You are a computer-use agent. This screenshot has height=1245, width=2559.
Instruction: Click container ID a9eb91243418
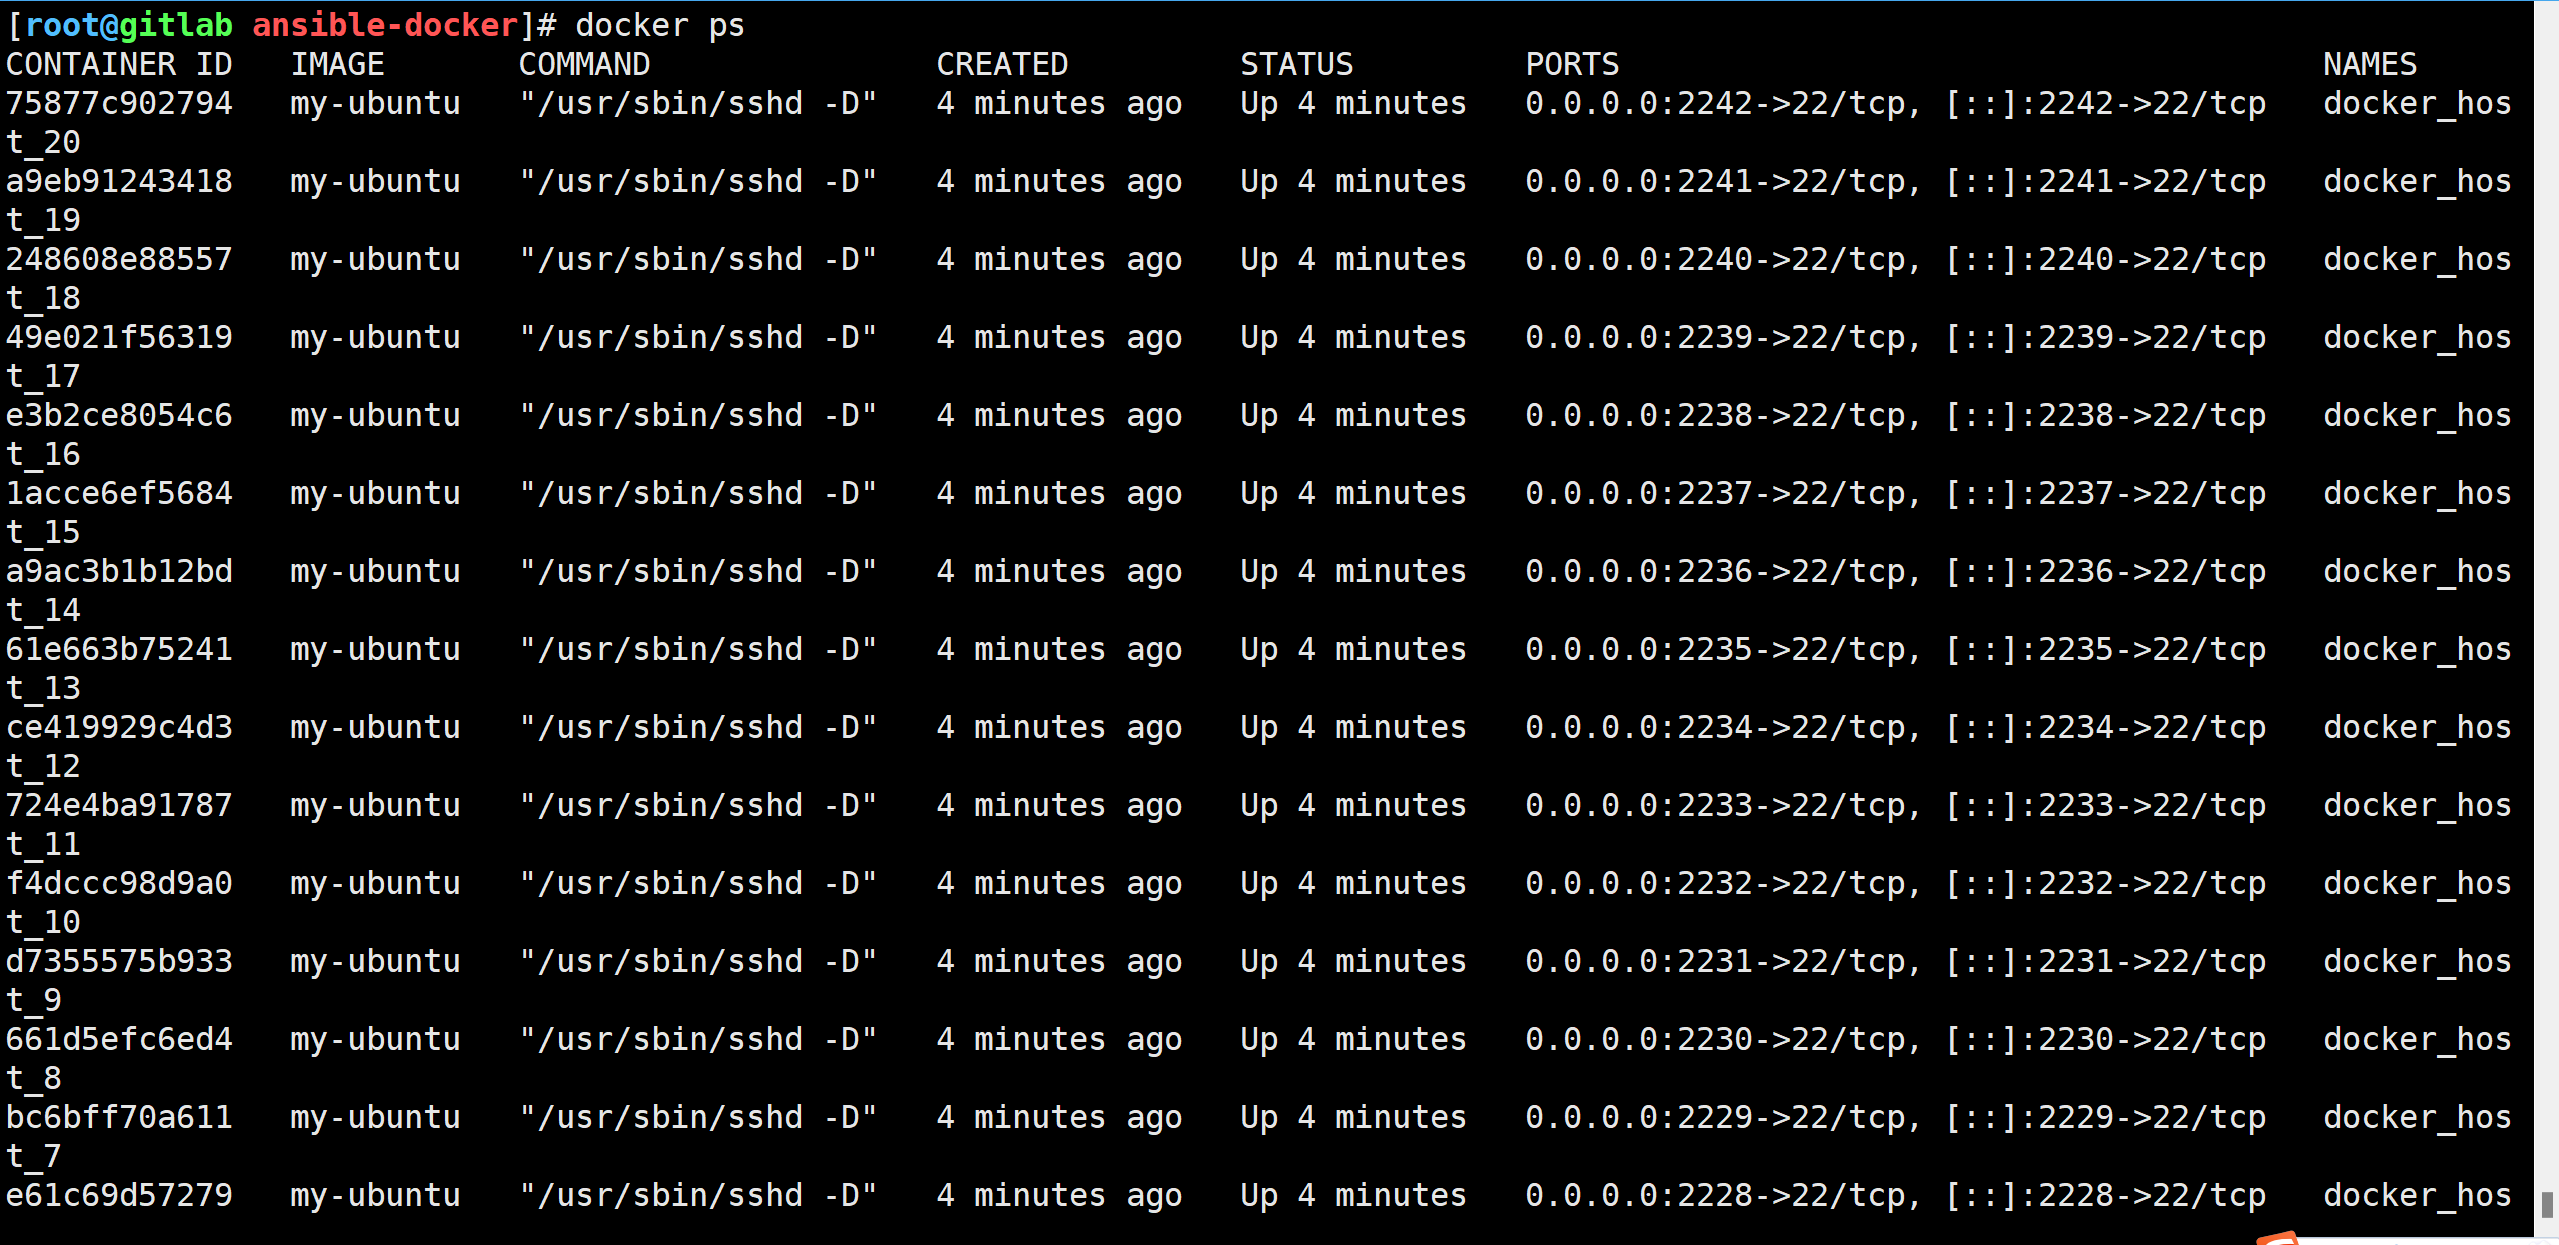point(119,181)
